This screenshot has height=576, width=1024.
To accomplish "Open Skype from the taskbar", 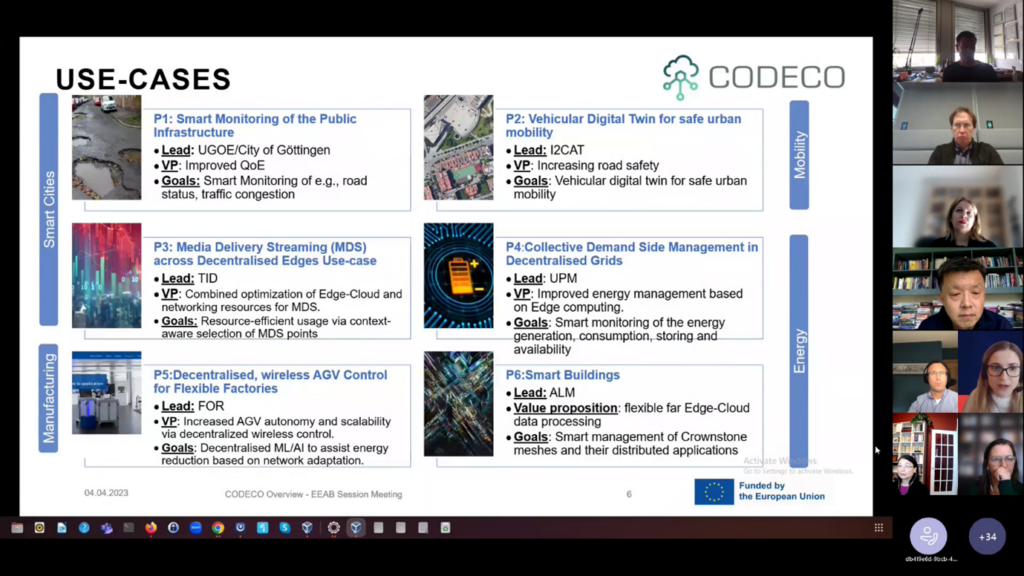I will (285, 528).
